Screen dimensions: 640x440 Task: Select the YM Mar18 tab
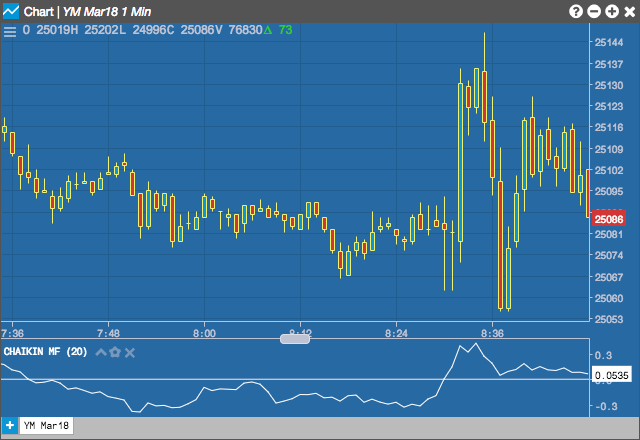(x=46, y=426)
